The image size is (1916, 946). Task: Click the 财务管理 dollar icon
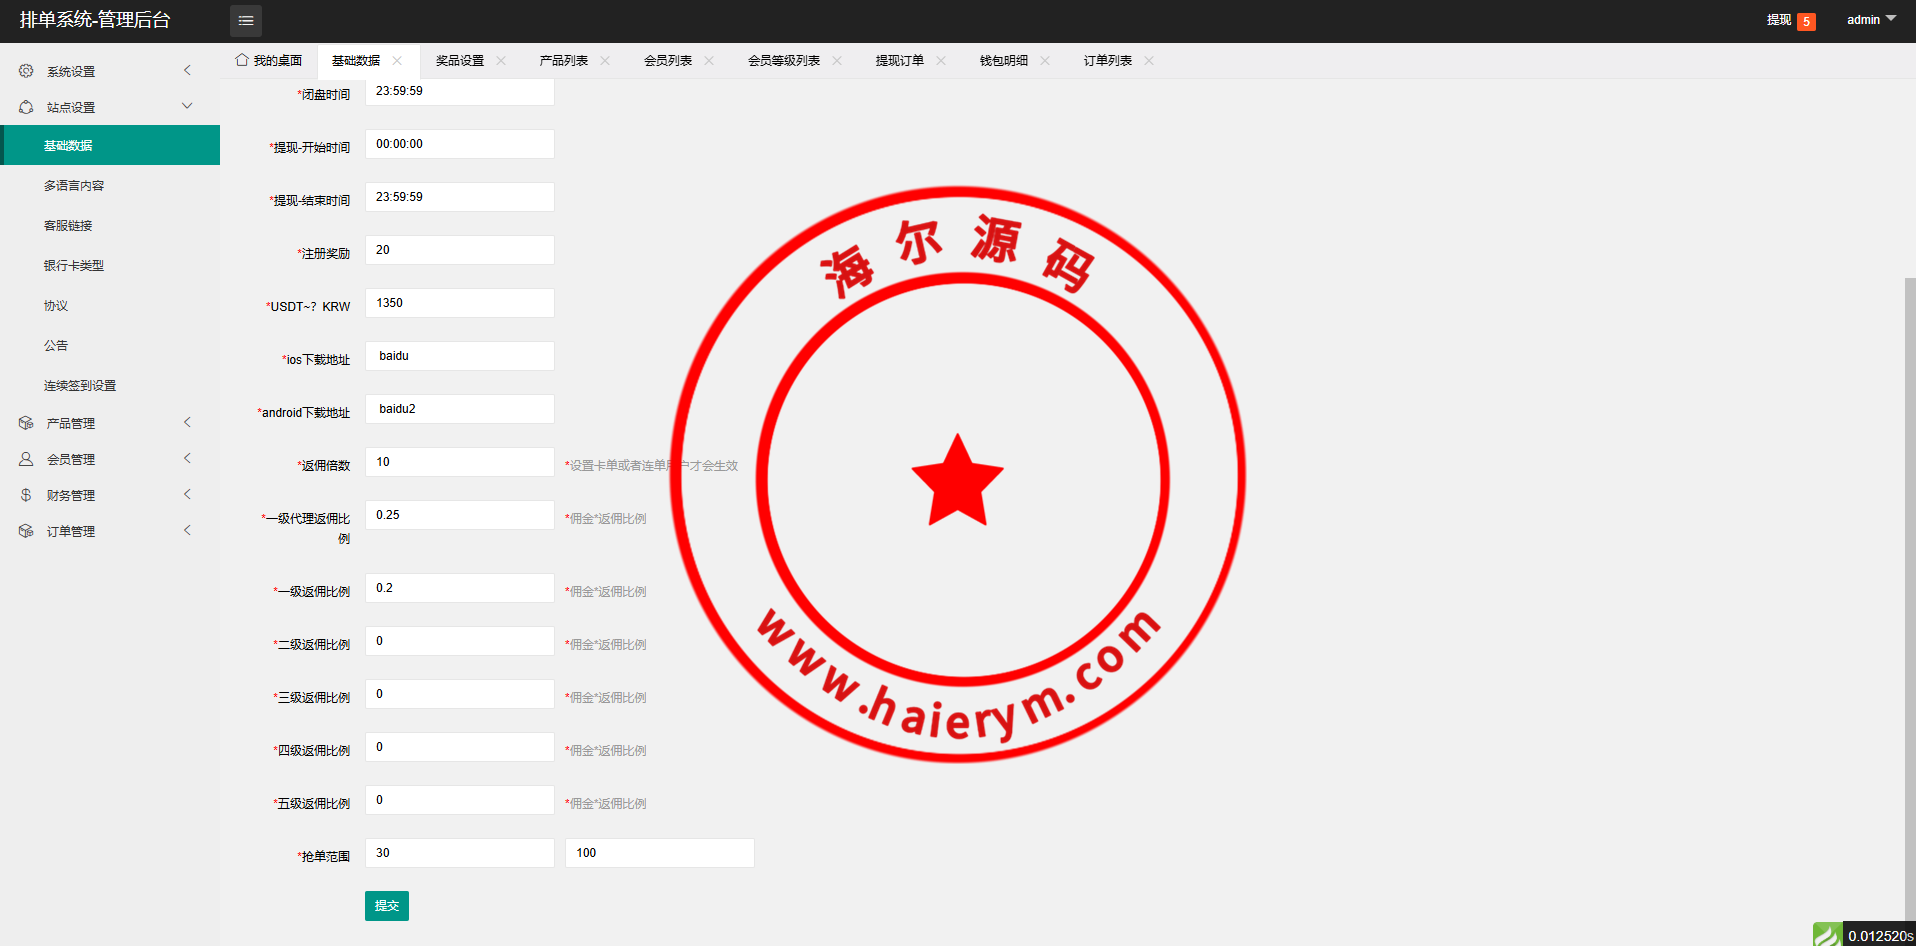[x=26, y=495]
